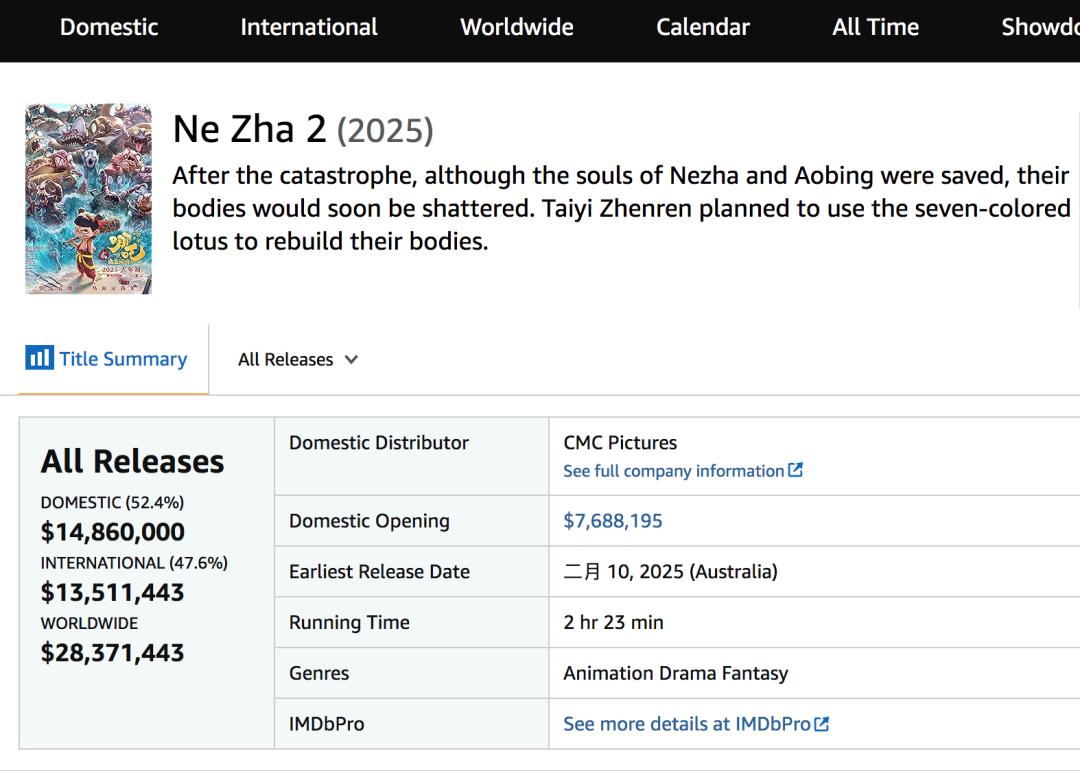Click external link icon after IMDbPro details
This screenshot has height=771, width=1080.
(x=822, y=724)
